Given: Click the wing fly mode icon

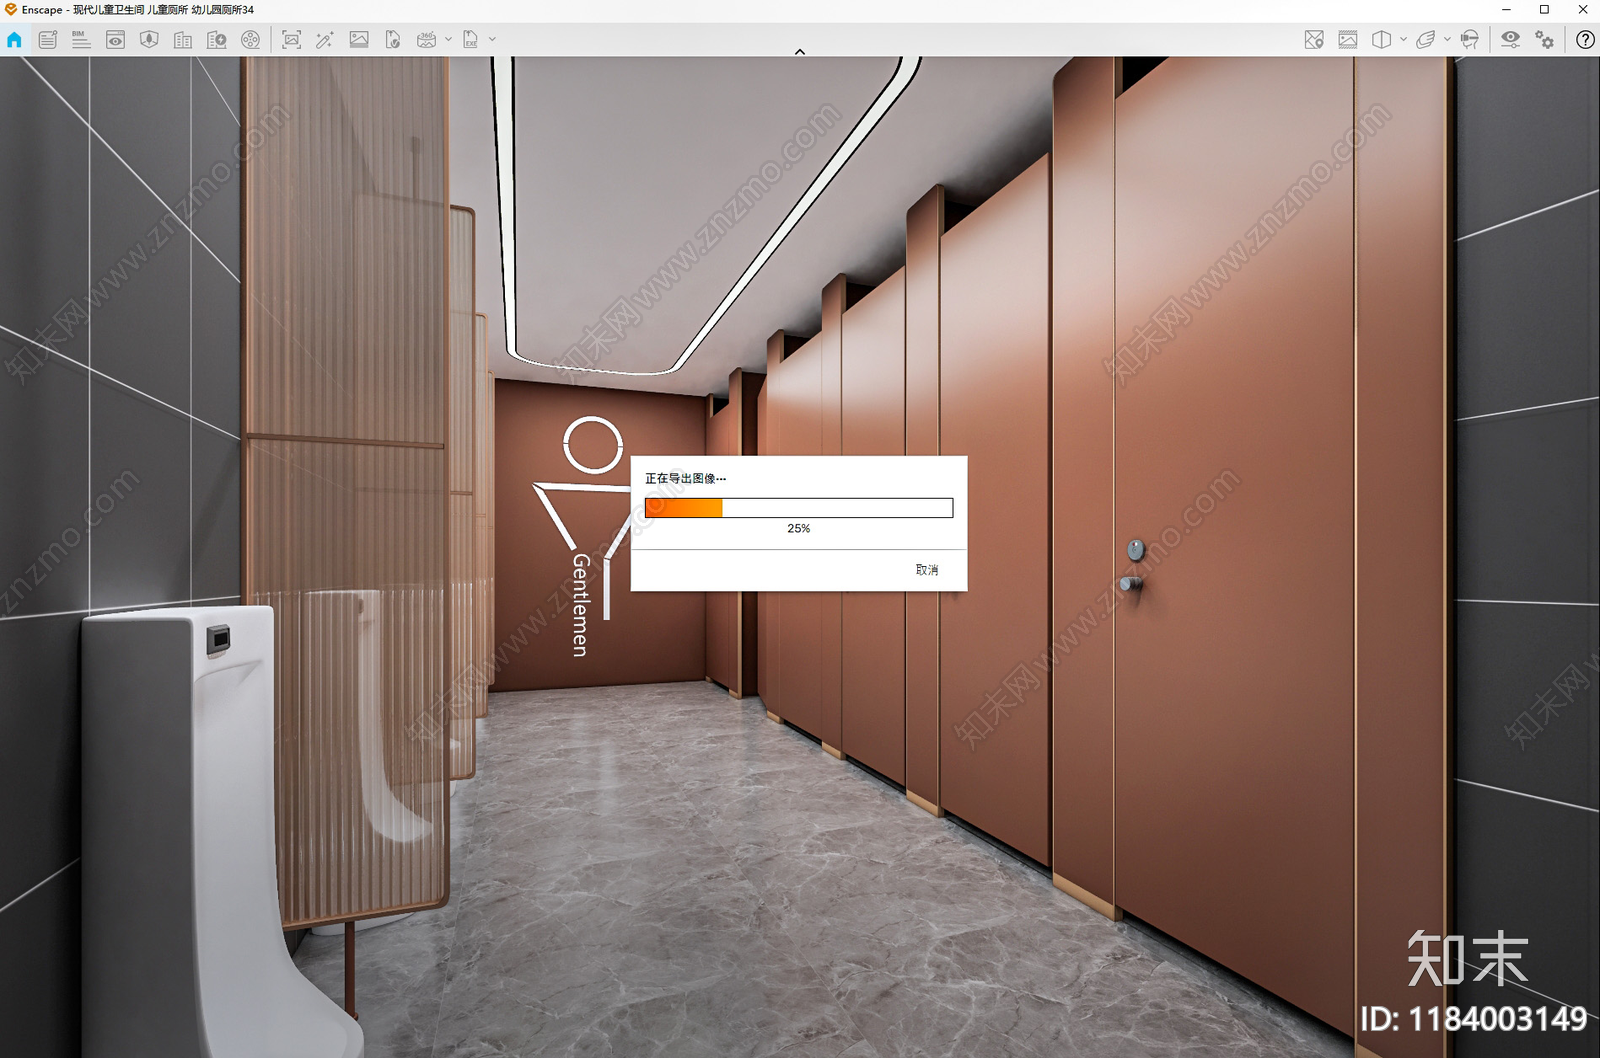Looking at the screenshot, I should pyautogui.click(x=1426, y=40).
